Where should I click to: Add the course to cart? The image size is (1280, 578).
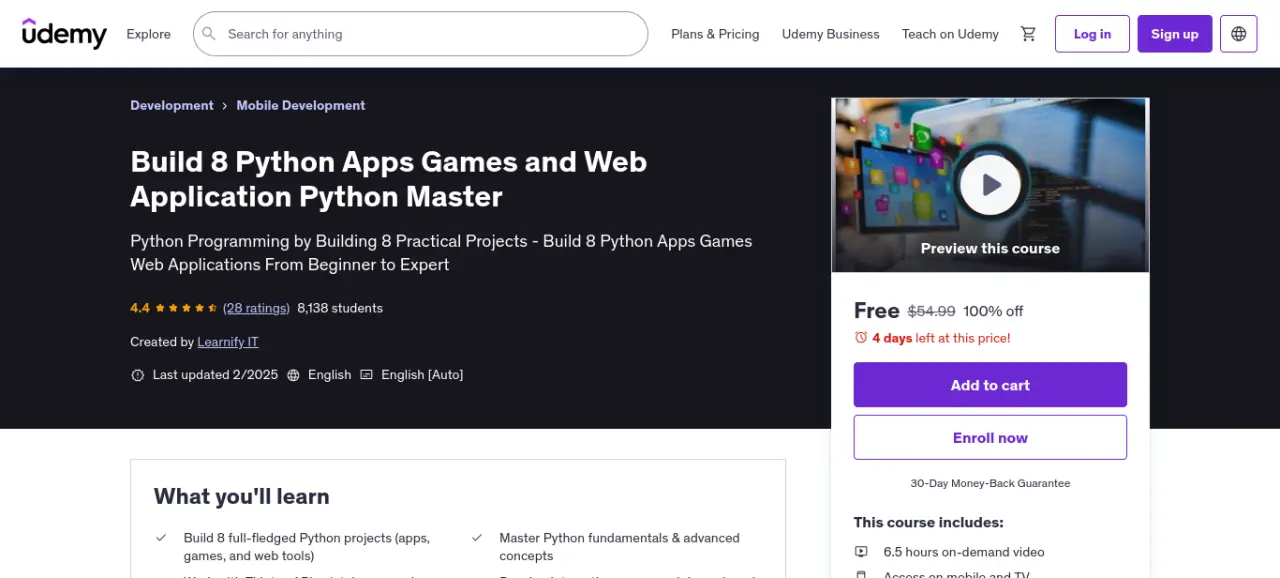[990, 385]
